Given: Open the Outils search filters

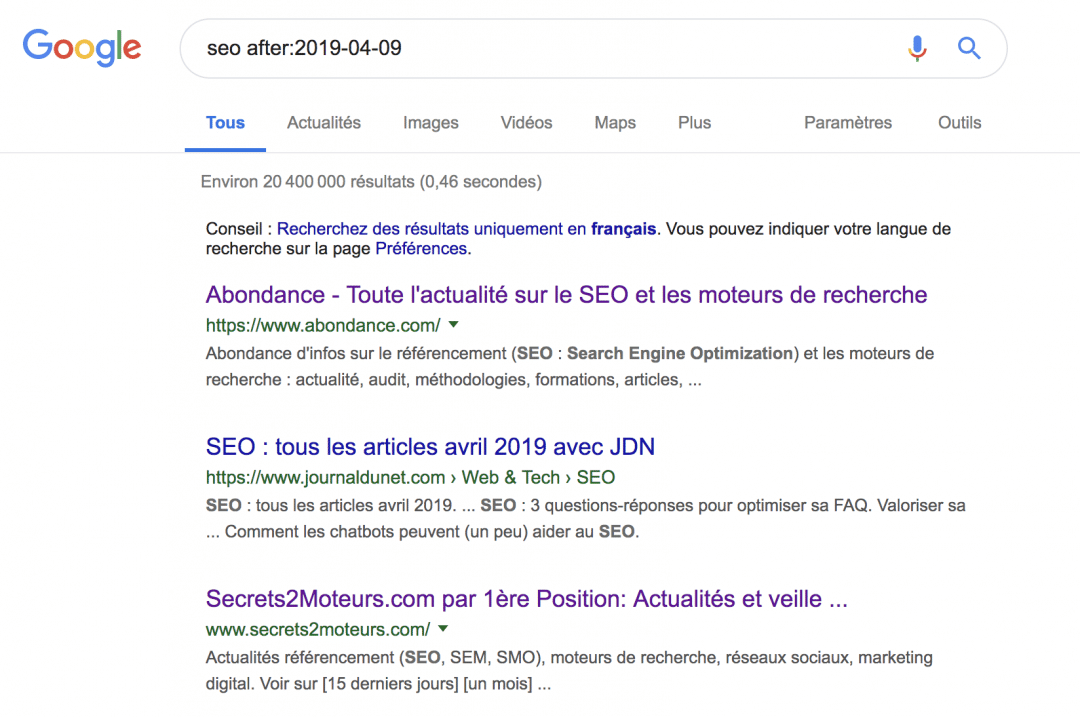Looking at the screenshot, I should (x=959, y=122).
